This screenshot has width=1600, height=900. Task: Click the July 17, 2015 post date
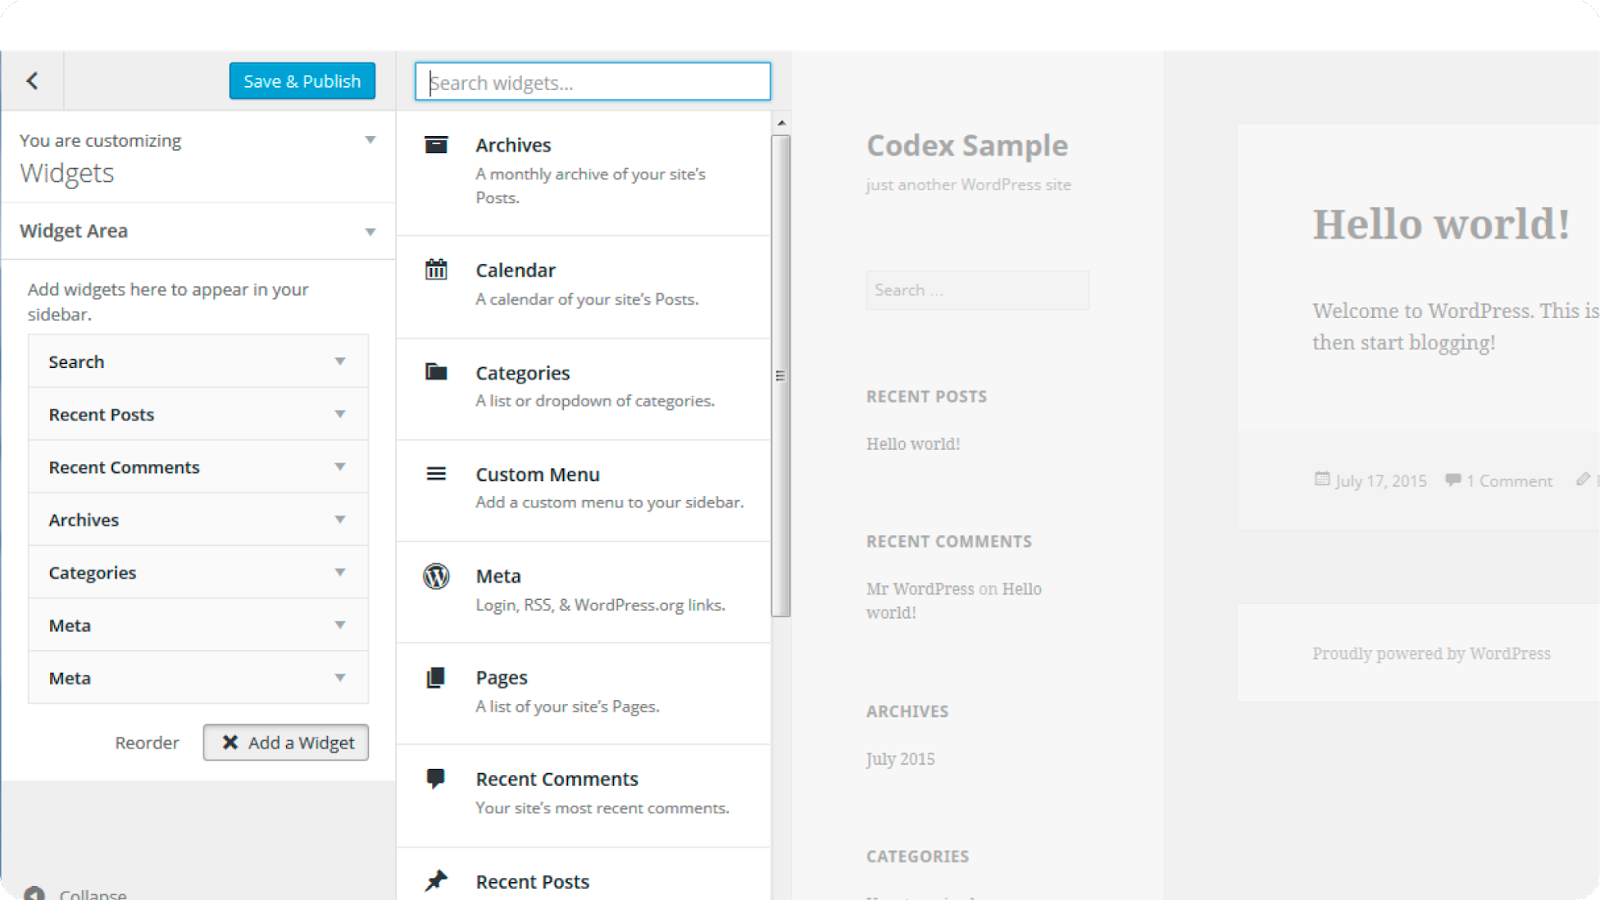[1381, 481]
